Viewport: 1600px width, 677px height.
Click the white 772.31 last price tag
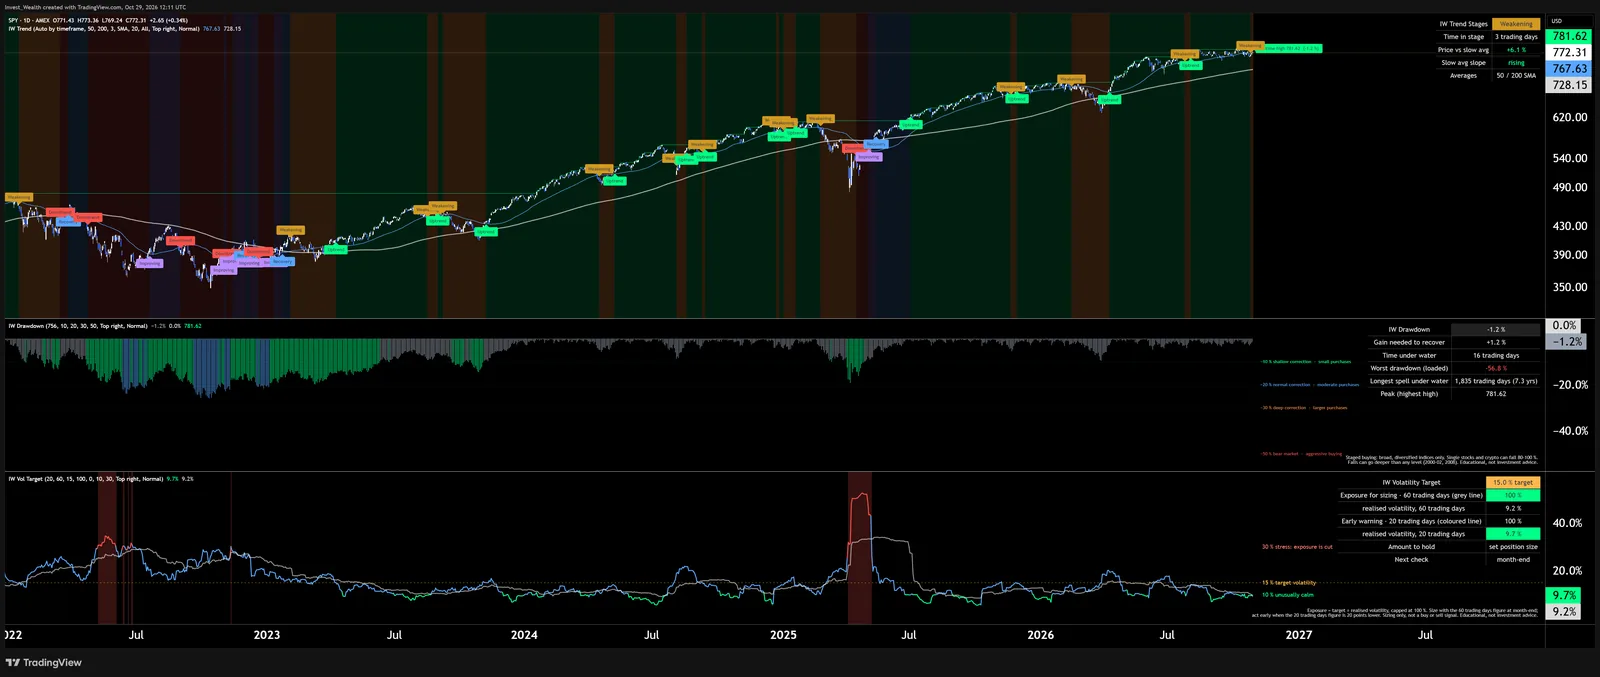pos(1569,52)
